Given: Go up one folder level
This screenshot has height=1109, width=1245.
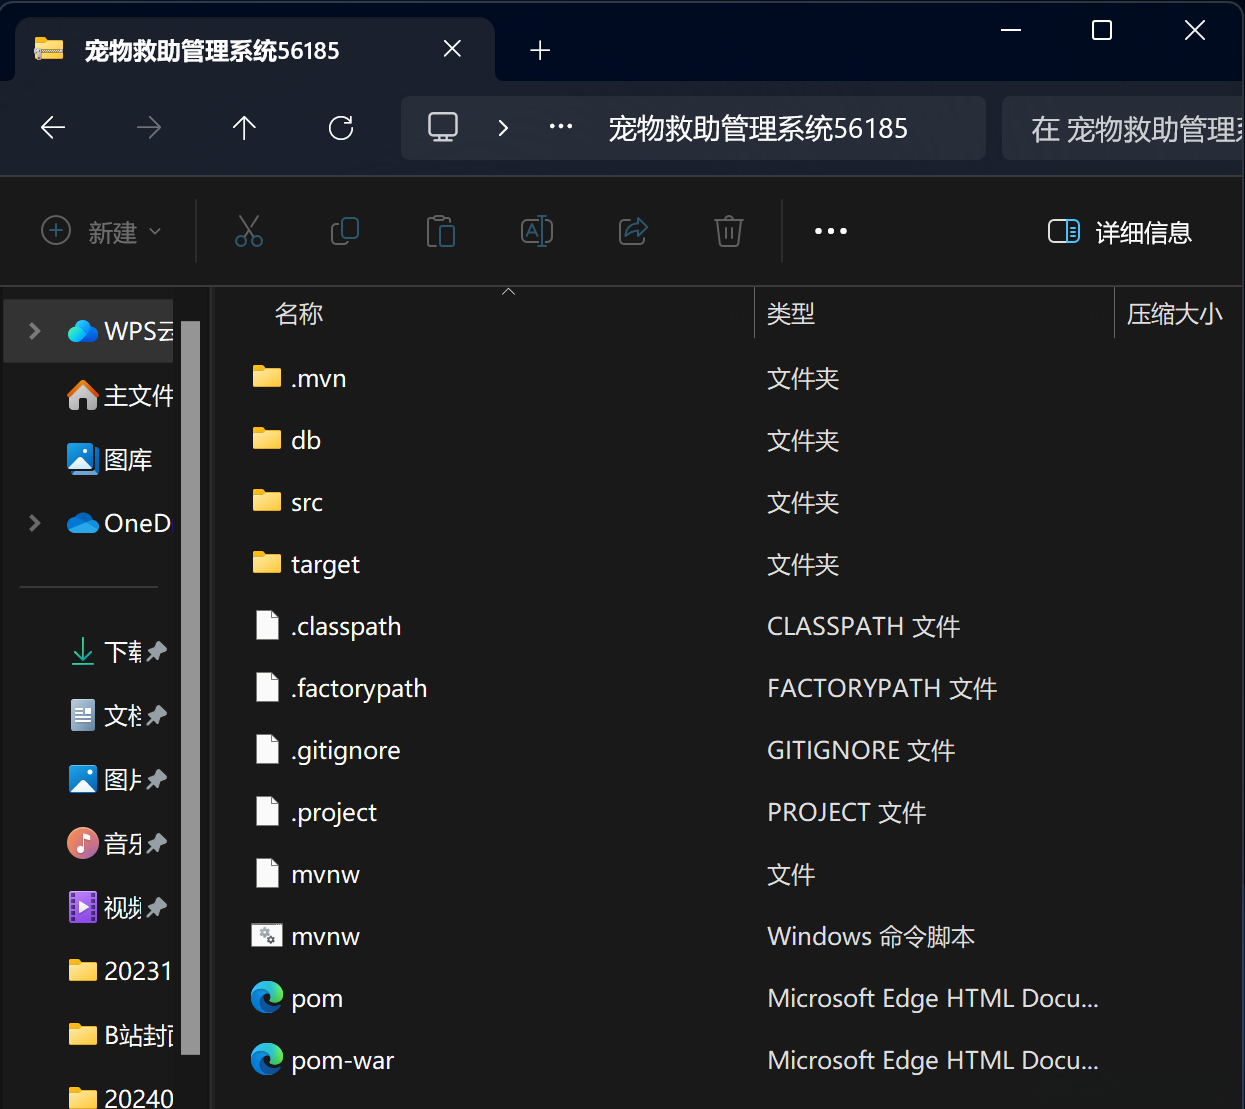Looking at the screenshot, I should pos(244,128).
